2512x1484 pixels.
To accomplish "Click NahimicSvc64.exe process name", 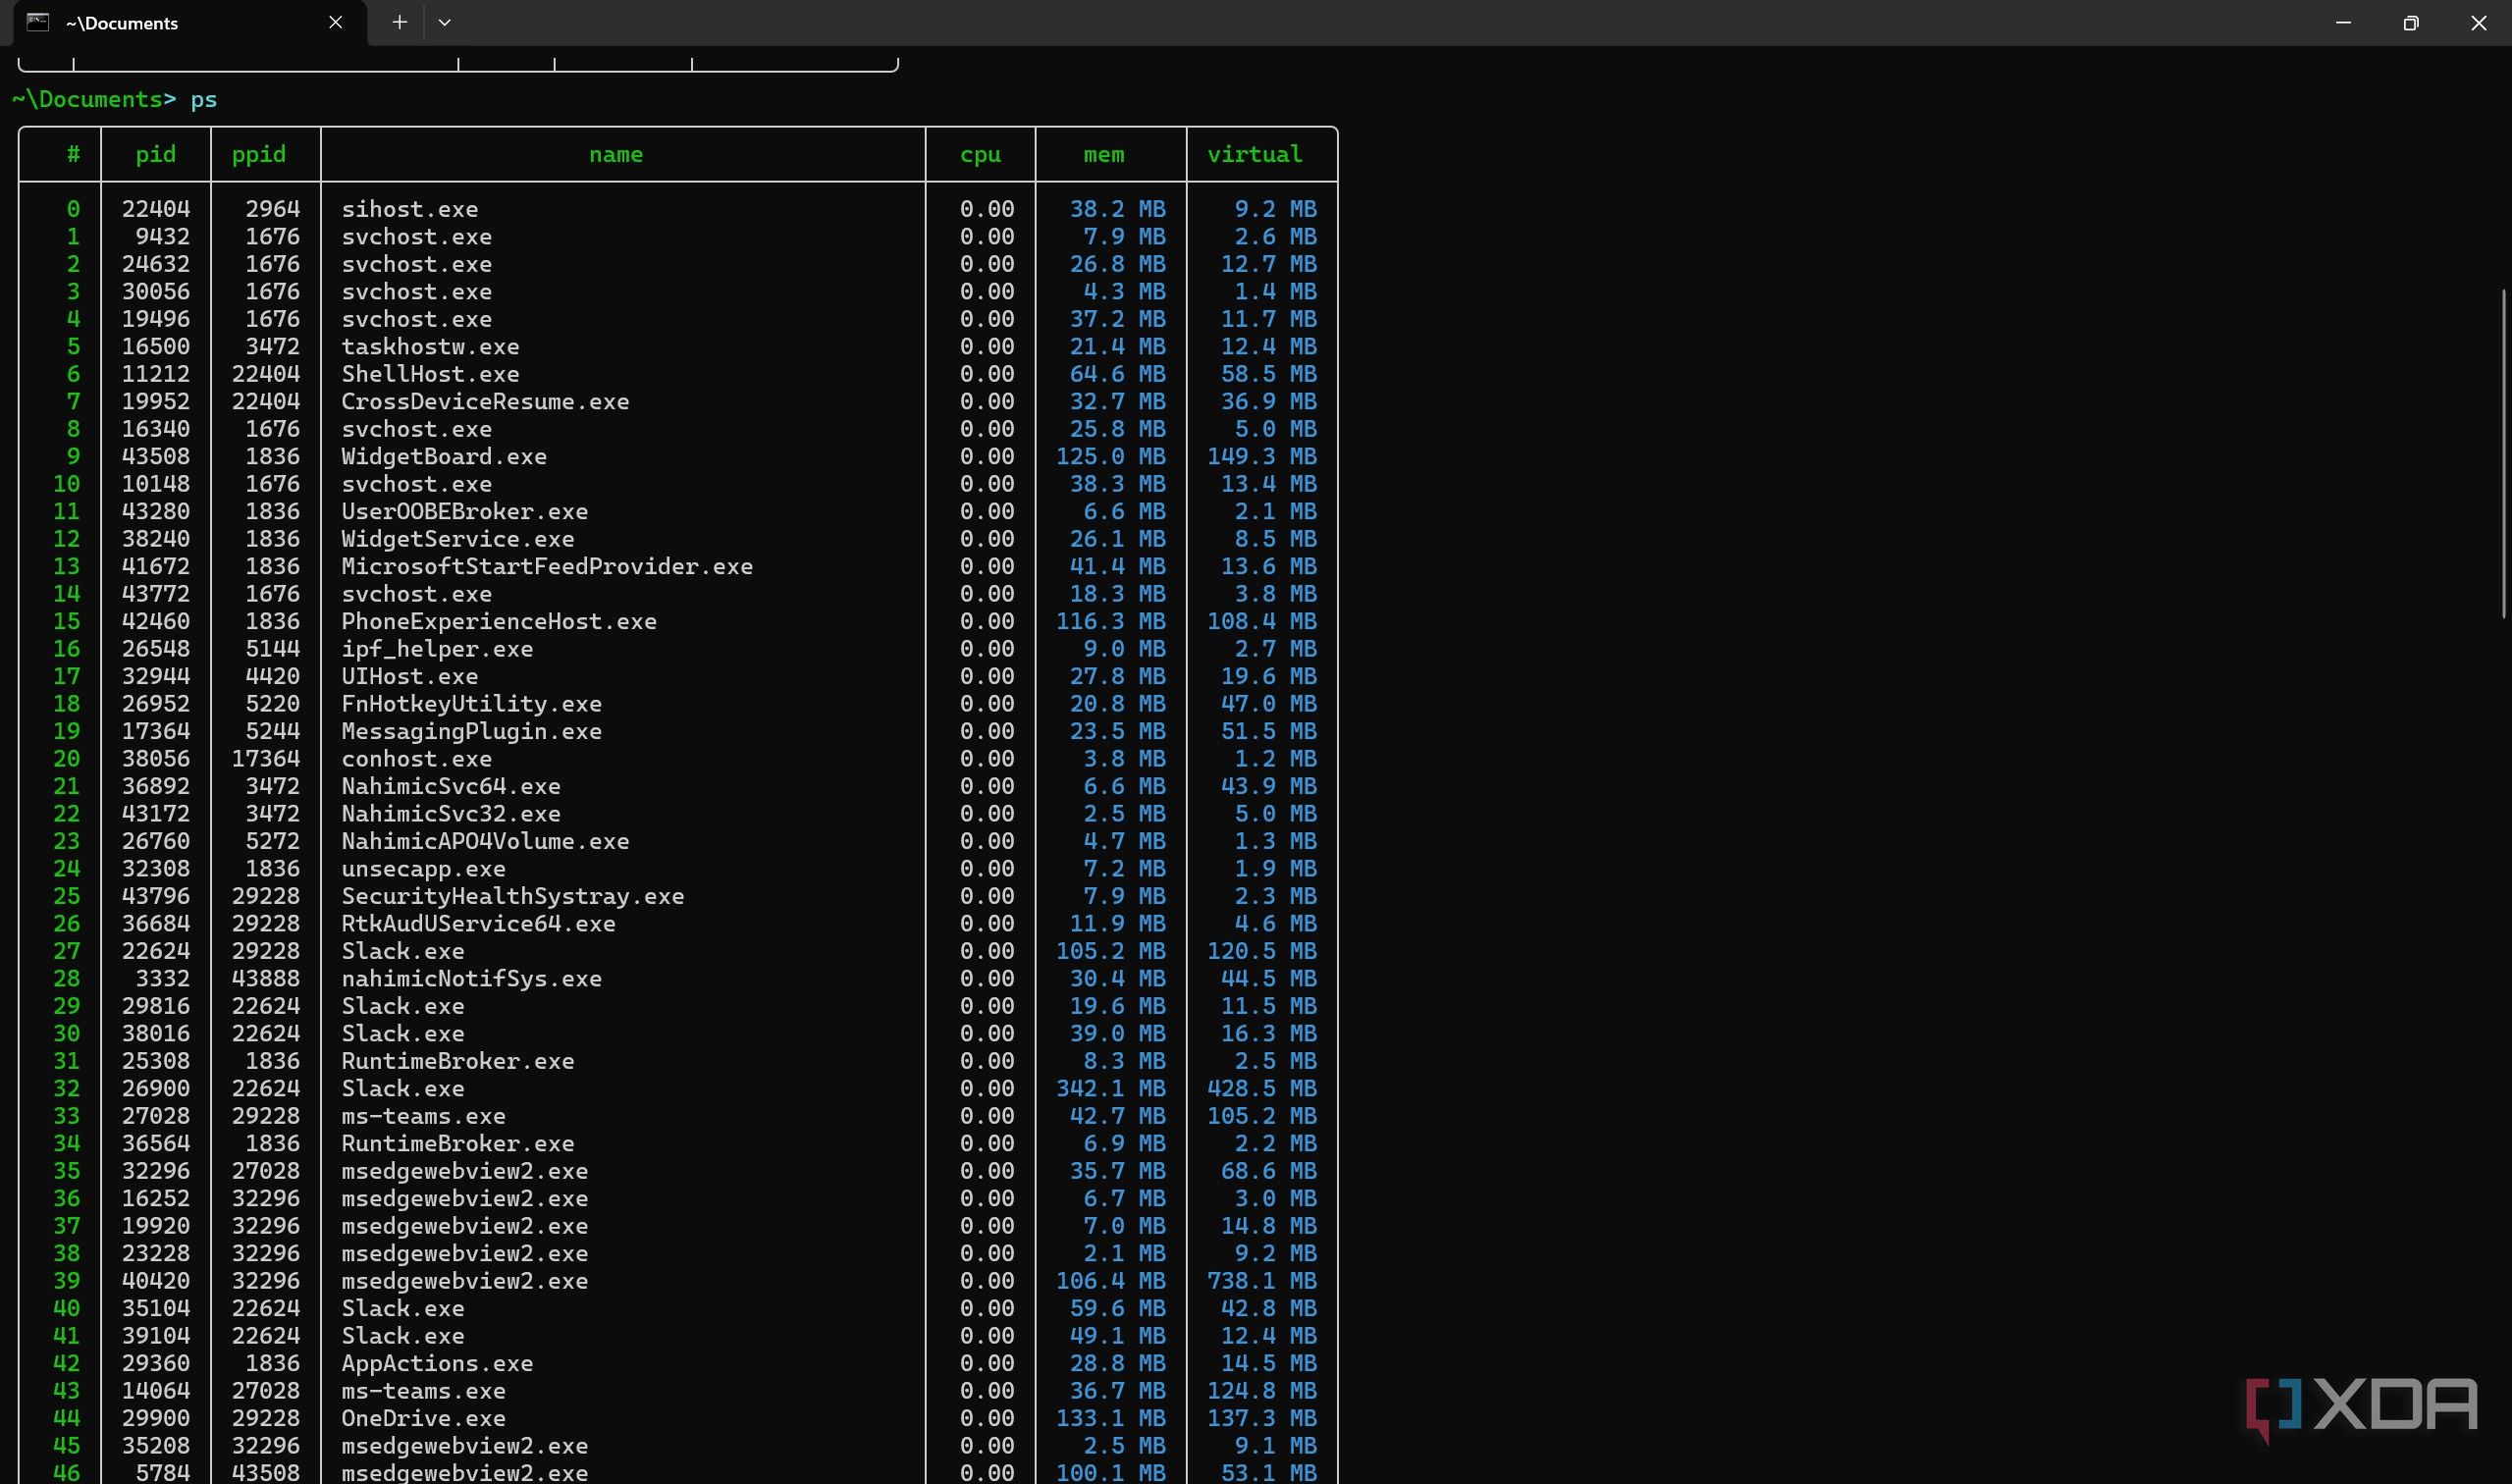I will [x=451, y=786].
